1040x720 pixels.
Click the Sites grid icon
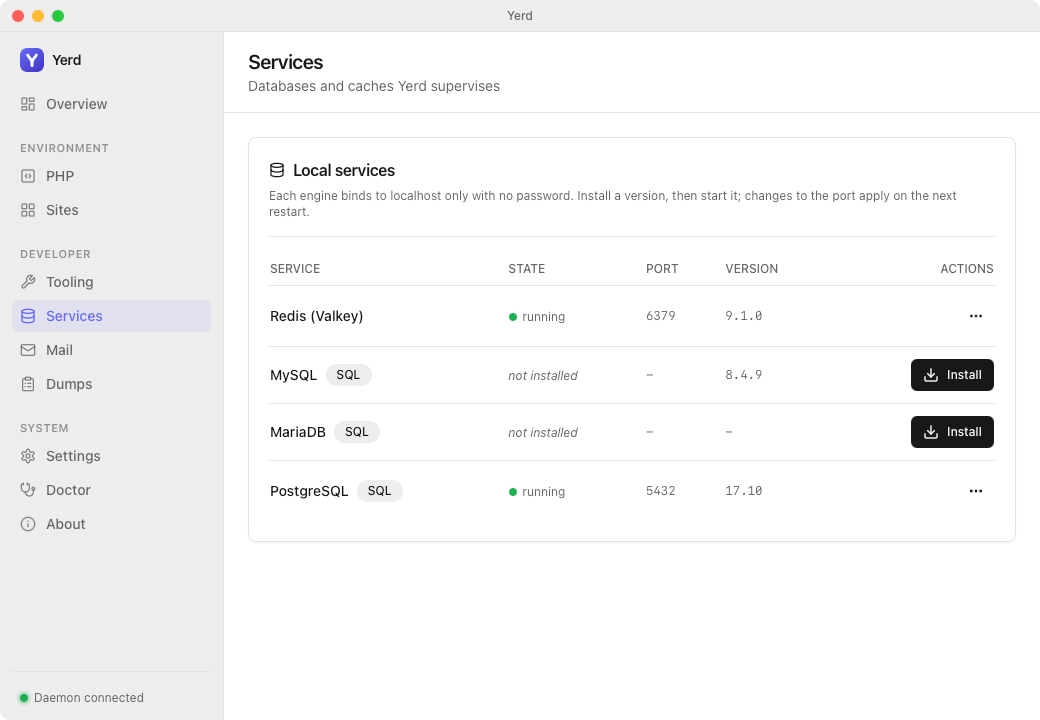pos(28,210)
